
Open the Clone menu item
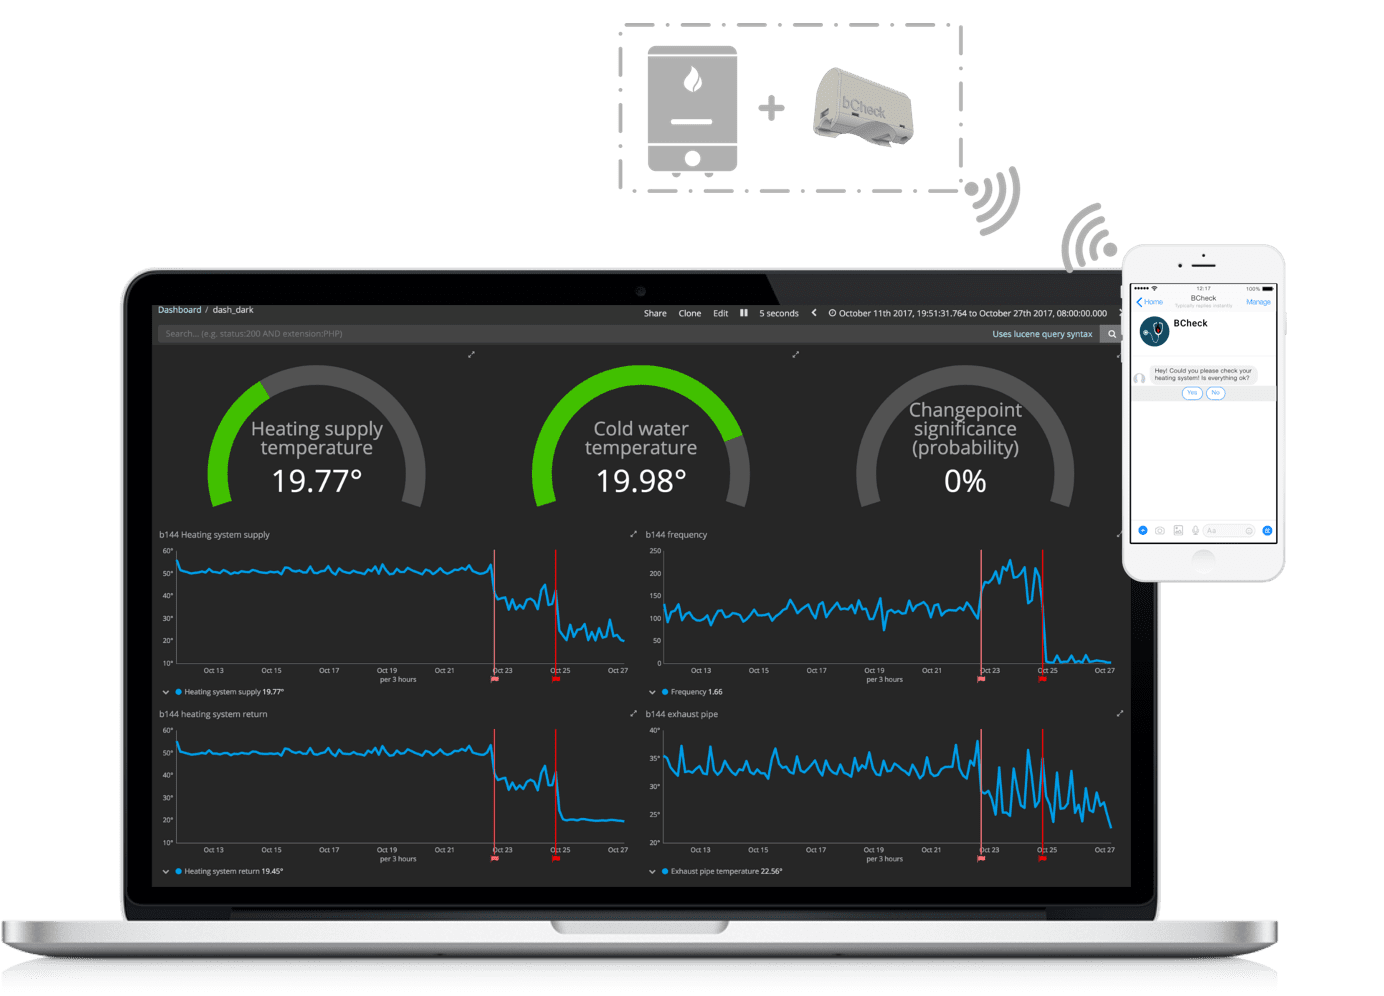click(689, 314)
